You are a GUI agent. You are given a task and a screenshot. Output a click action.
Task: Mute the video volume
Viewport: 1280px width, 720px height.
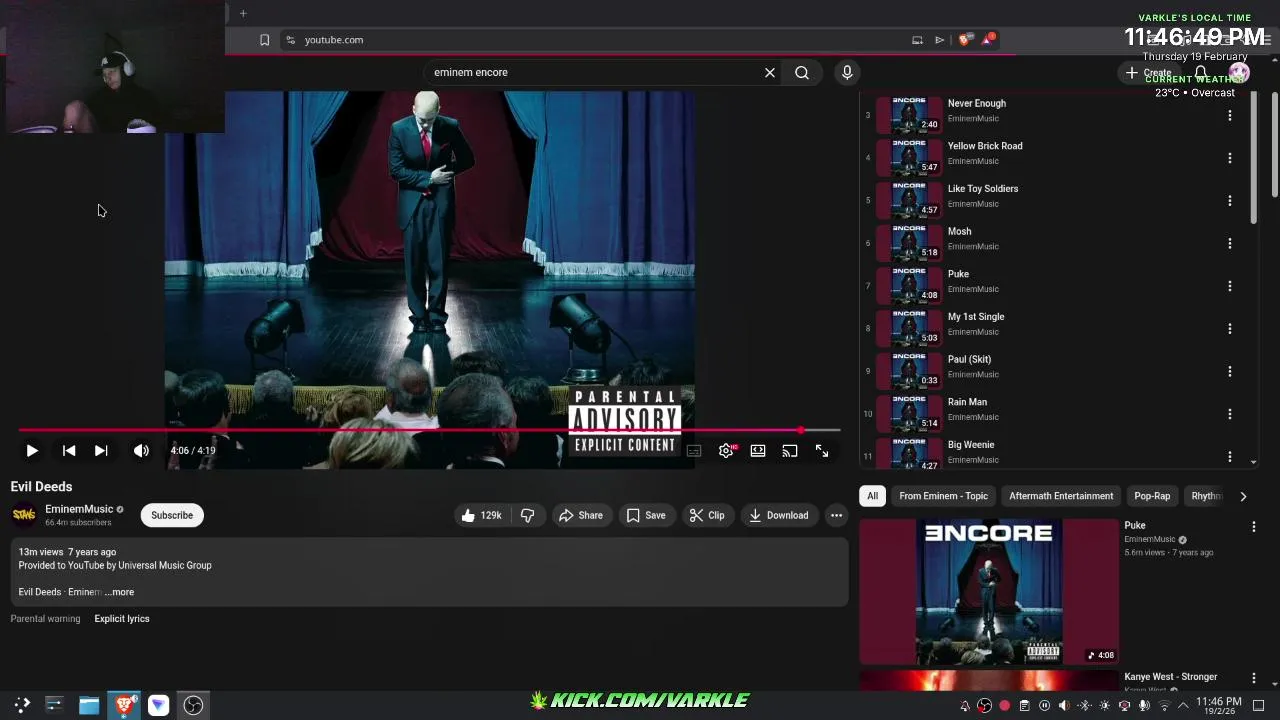pyautogui.click(x=141, y=451)
